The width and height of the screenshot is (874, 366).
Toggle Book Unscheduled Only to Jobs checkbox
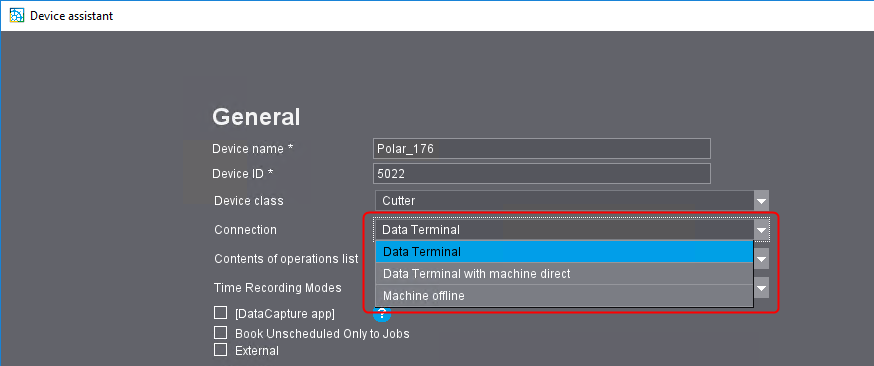tap(221, 333)
